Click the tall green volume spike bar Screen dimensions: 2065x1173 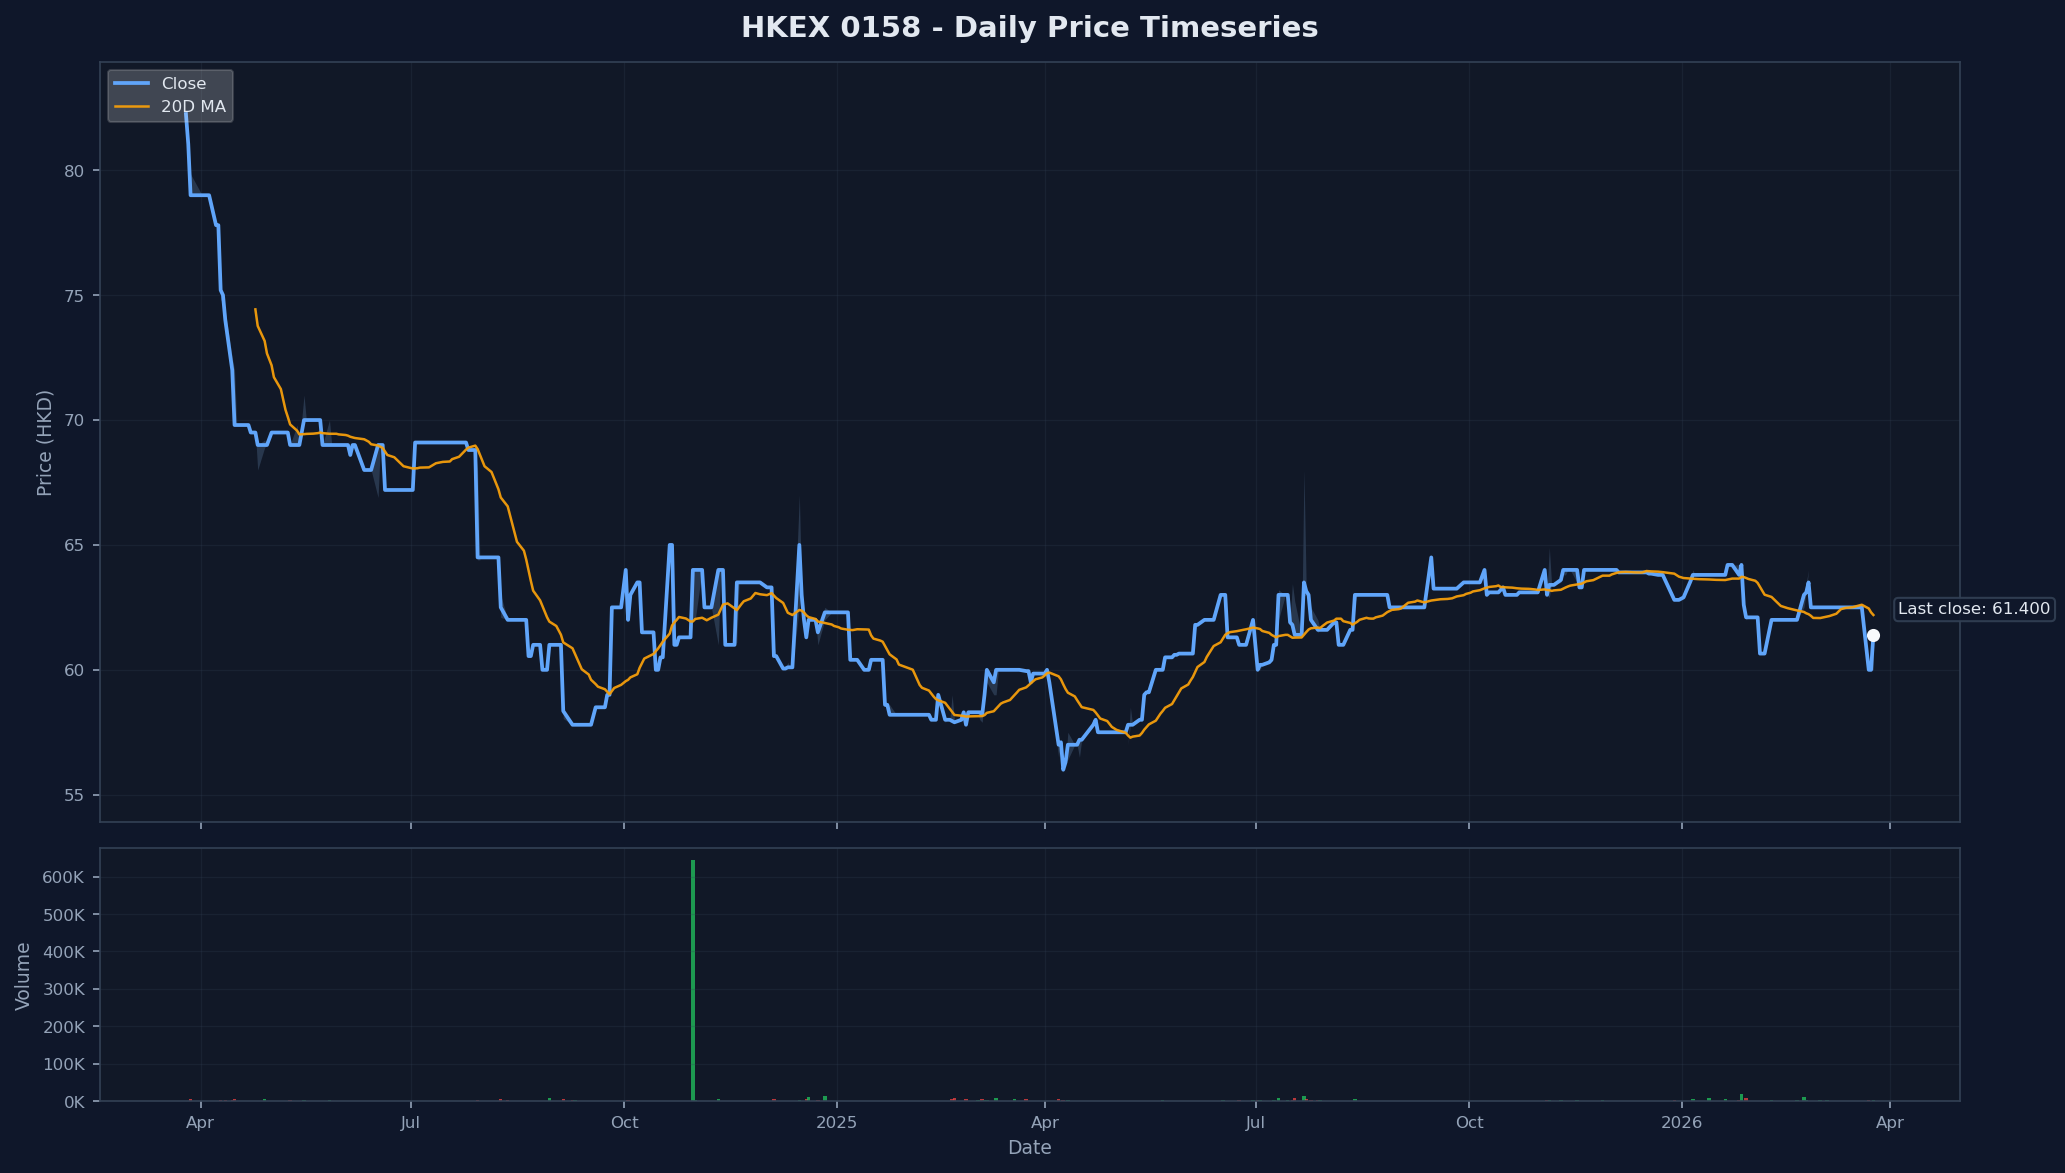point(693,980)
